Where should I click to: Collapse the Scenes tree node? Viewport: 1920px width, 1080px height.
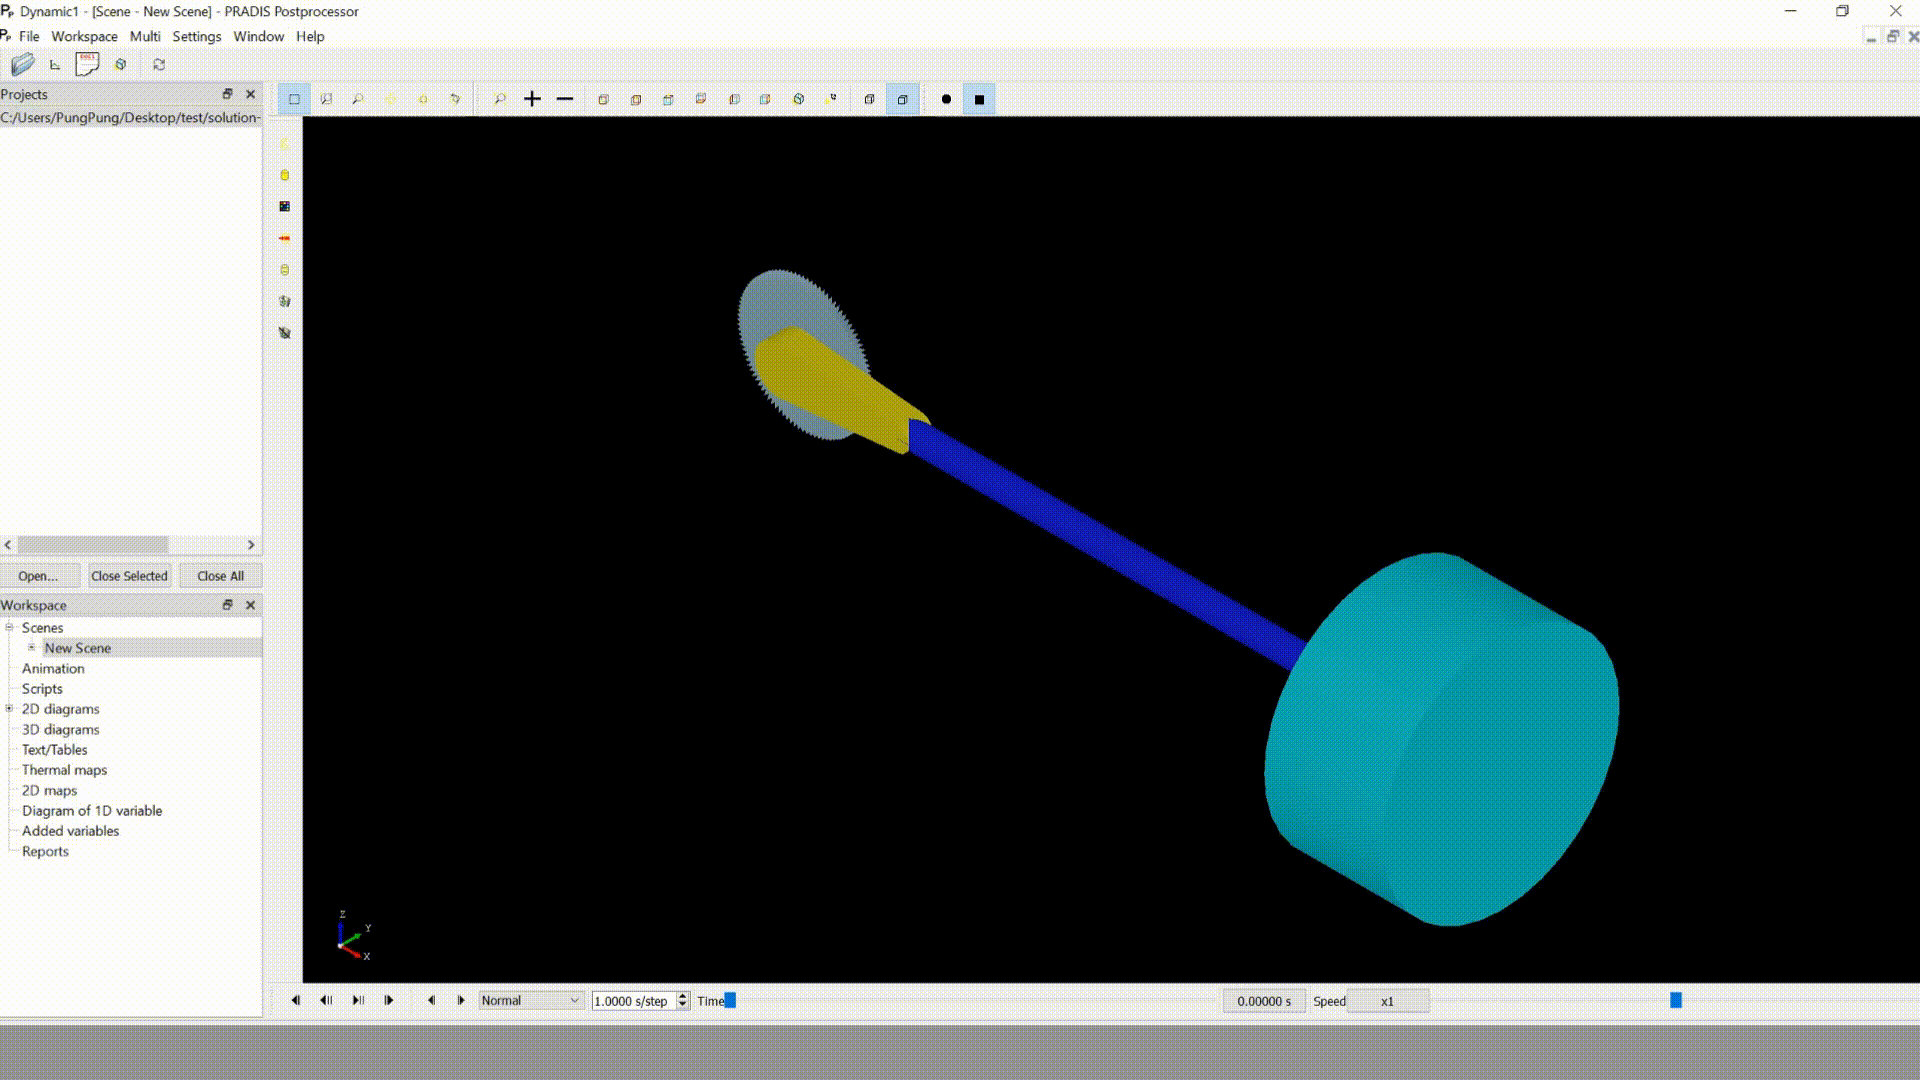point(10,628)
